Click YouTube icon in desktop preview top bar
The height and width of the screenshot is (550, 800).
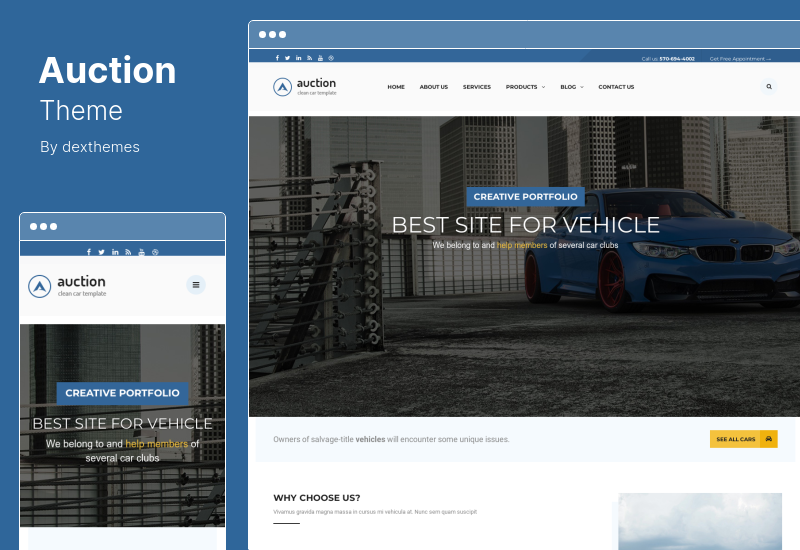(x=320, y=58)
